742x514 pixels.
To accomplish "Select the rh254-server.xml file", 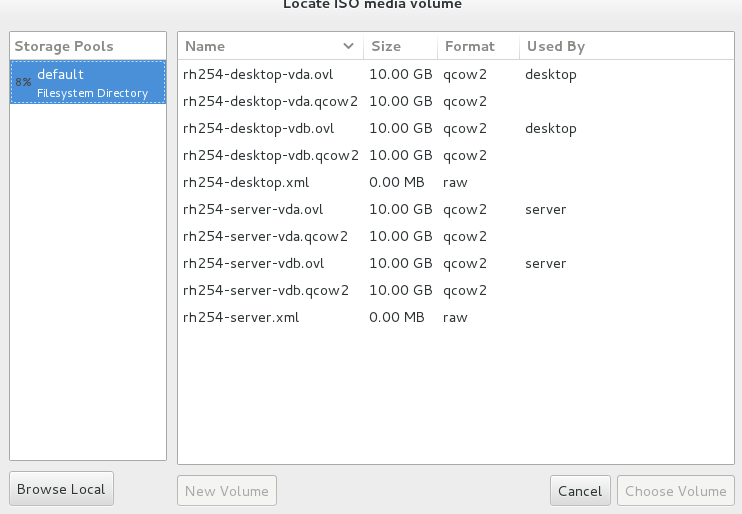I will click(456, 317).
